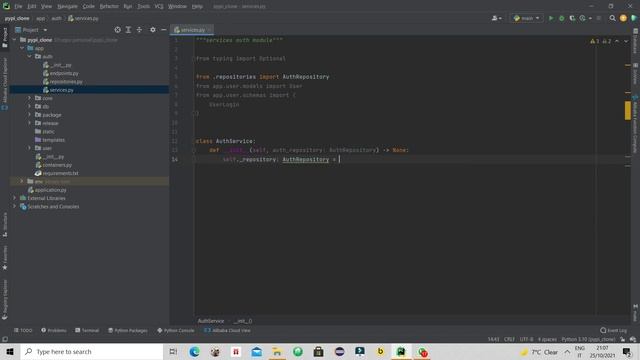Expand the package folder
The image size is (640, 360).
click(x=29, y=115)
